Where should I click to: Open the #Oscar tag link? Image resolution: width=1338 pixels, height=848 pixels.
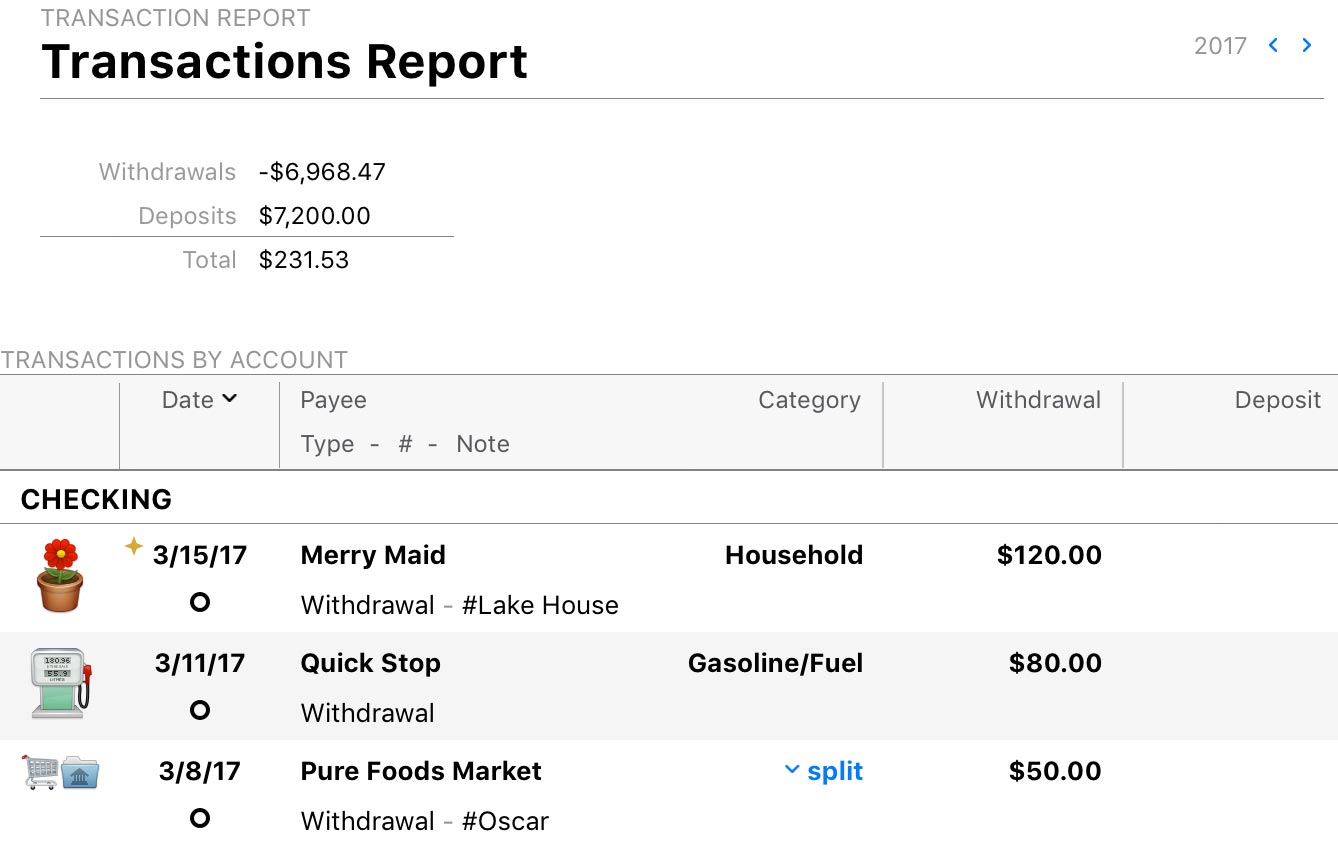[x=505, y=821]
